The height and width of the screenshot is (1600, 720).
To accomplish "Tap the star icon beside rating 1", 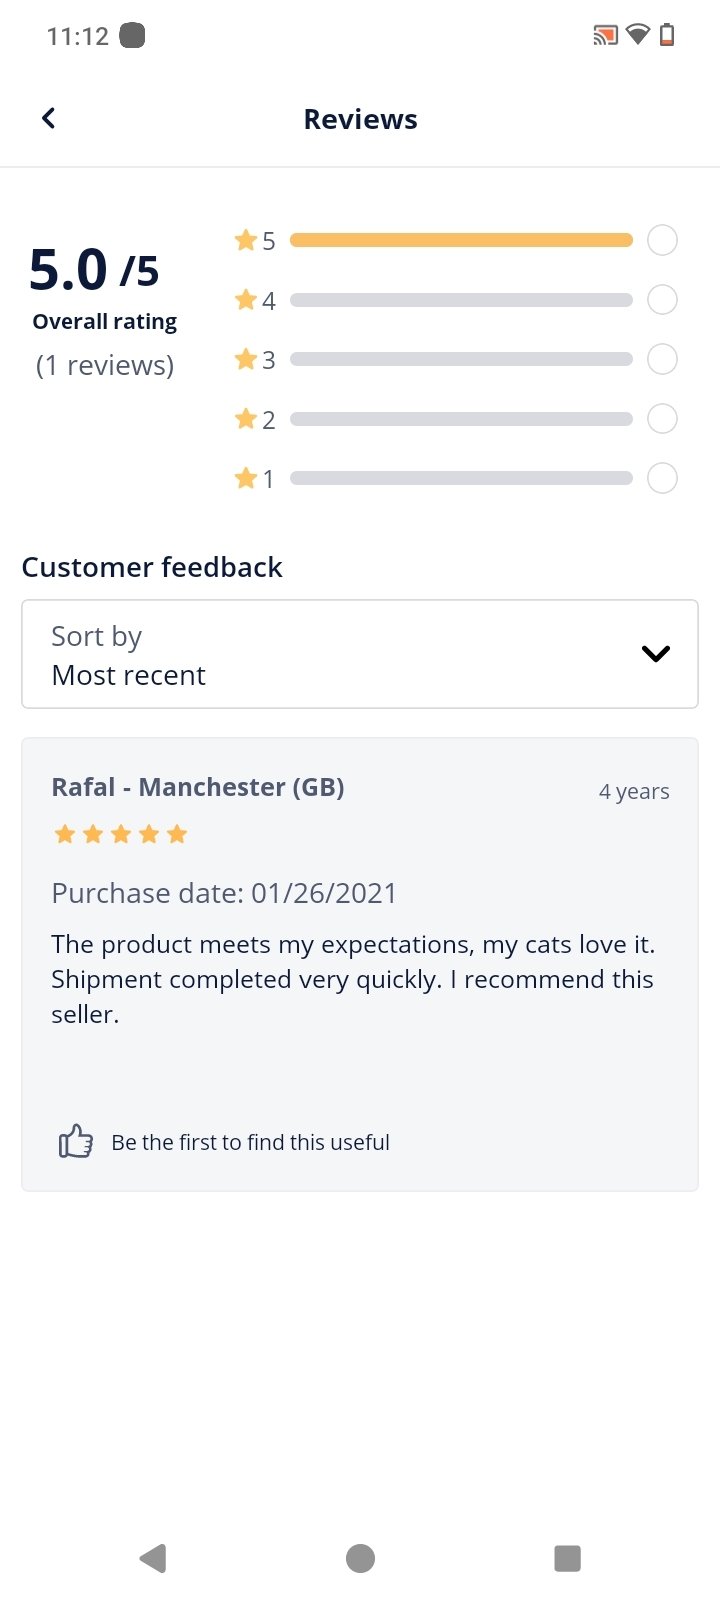I will point(245,478).
